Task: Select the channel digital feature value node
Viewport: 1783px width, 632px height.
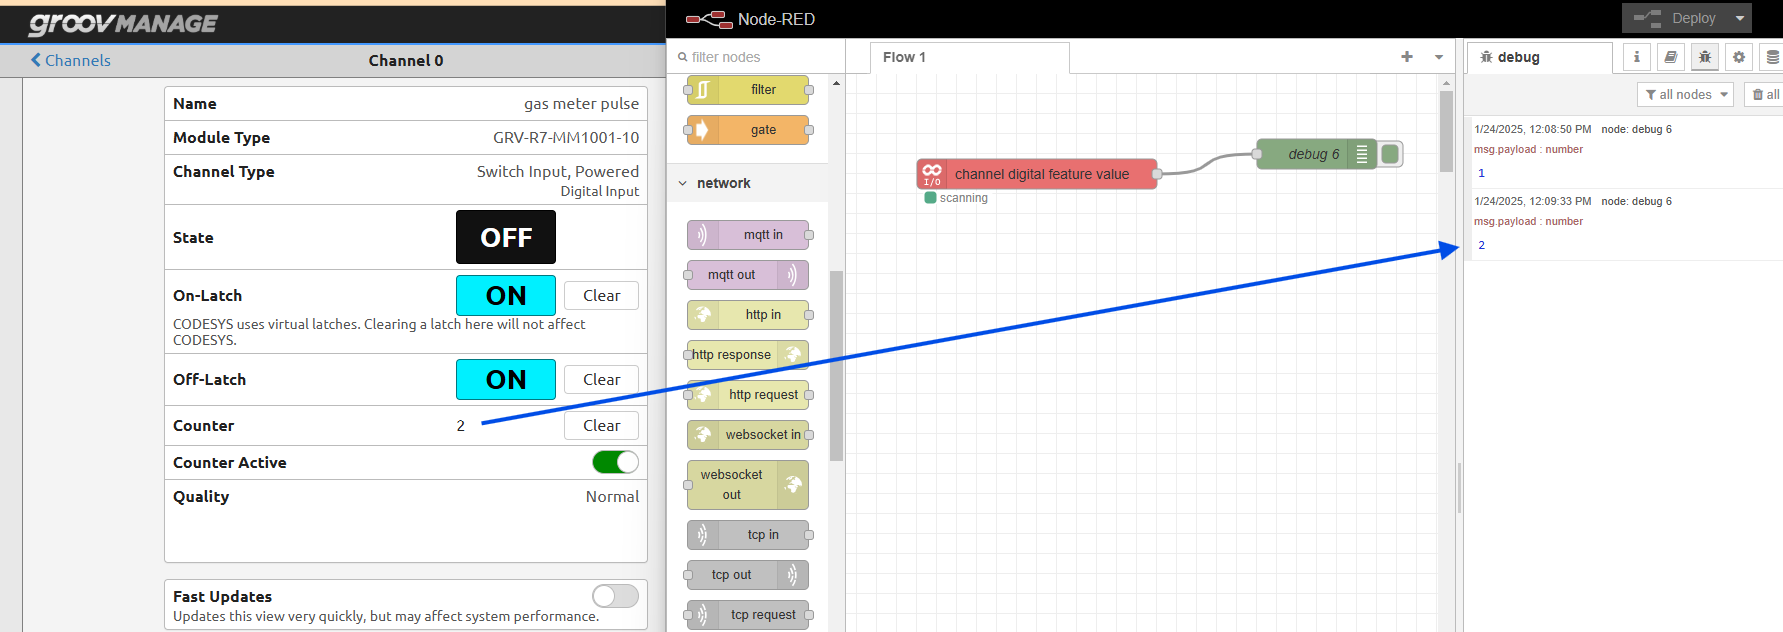Action: (1037, 174)
